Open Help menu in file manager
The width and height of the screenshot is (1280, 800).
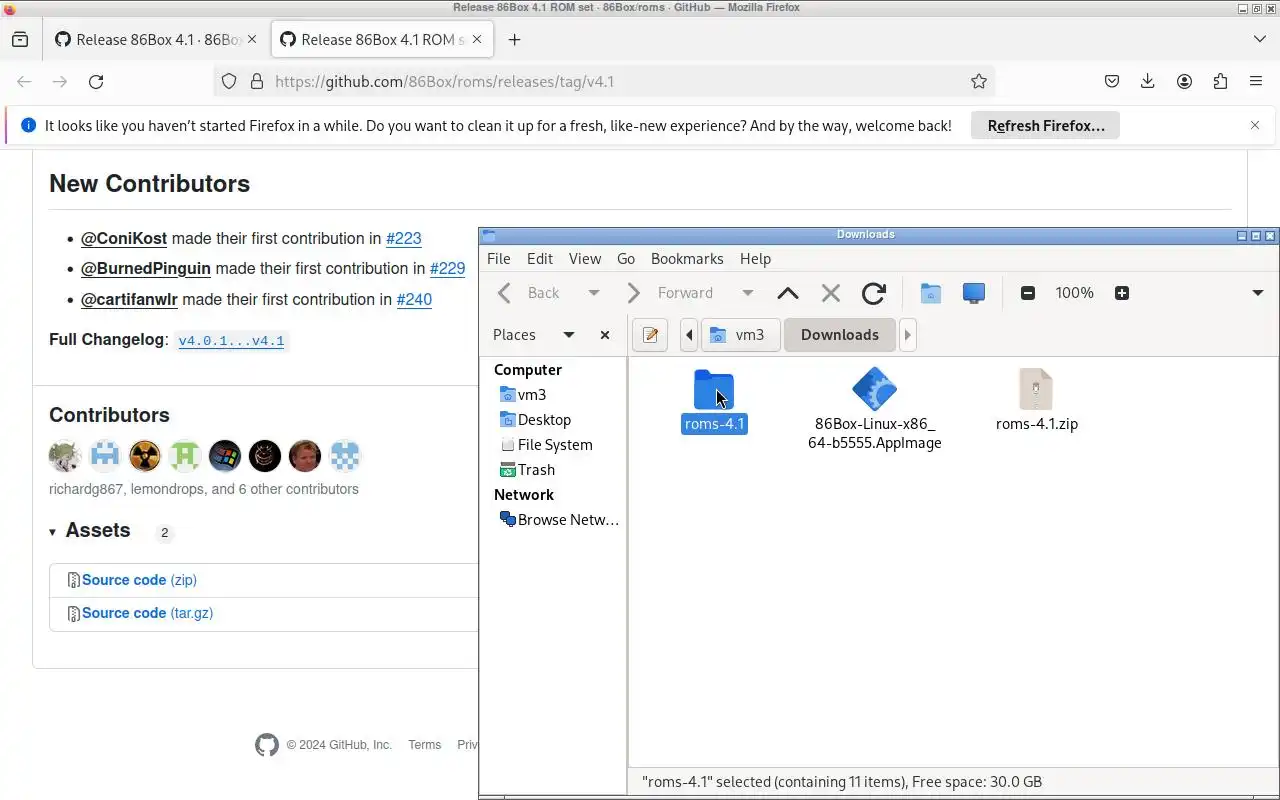pyautogui.click(x=755, y=259)
